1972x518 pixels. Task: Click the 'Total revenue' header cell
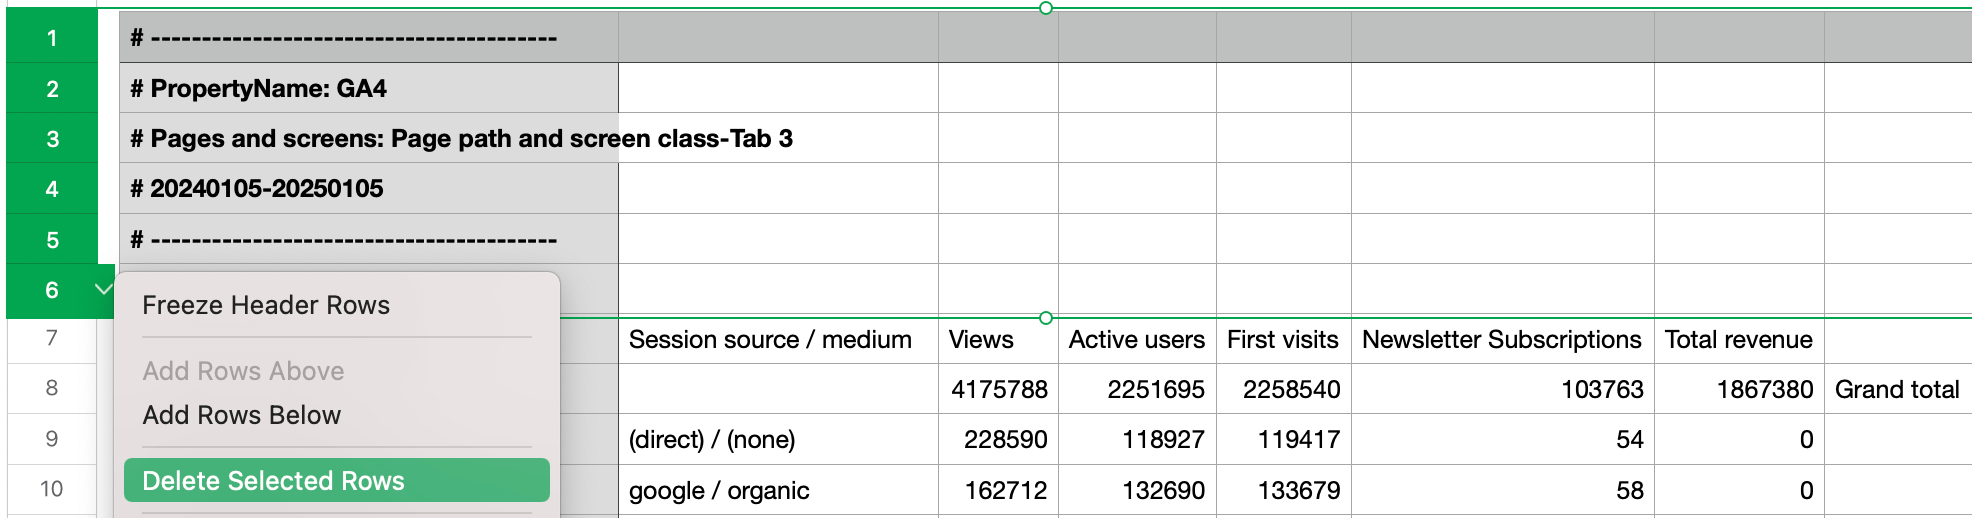pos(1739,340)
